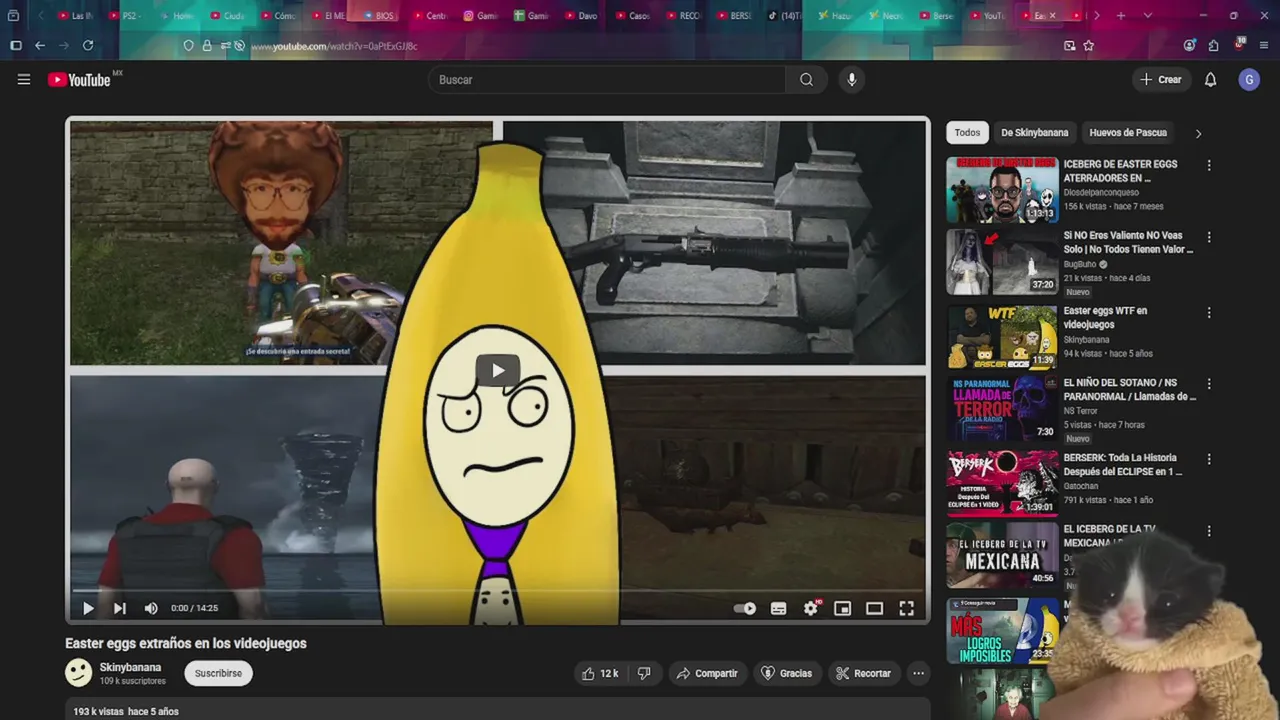The image size is (1280, 720).
Task: Open the ICEBERG DE EASTER EGGS thumbnail
Action: point(1002,189)
